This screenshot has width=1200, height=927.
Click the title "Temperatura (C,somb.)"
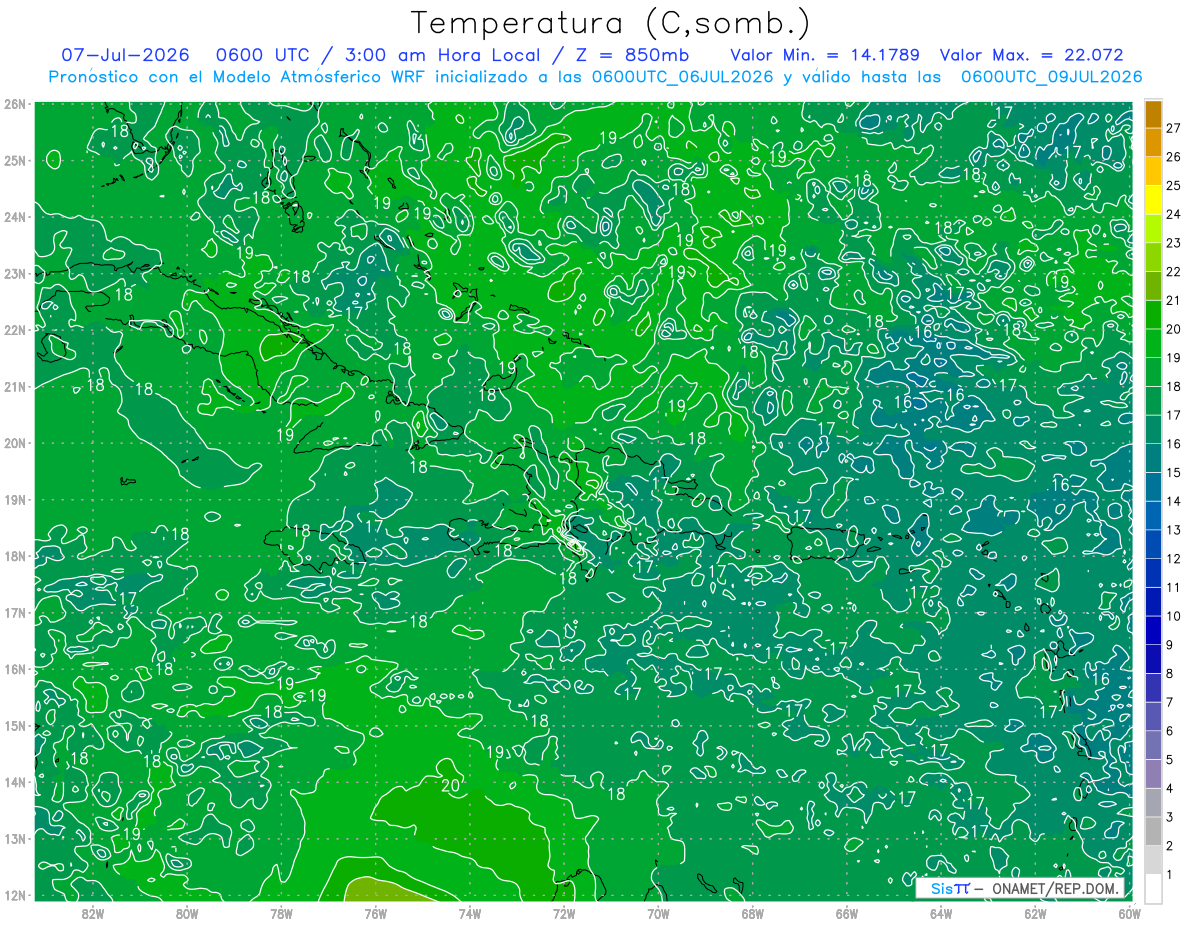[611, 22]
